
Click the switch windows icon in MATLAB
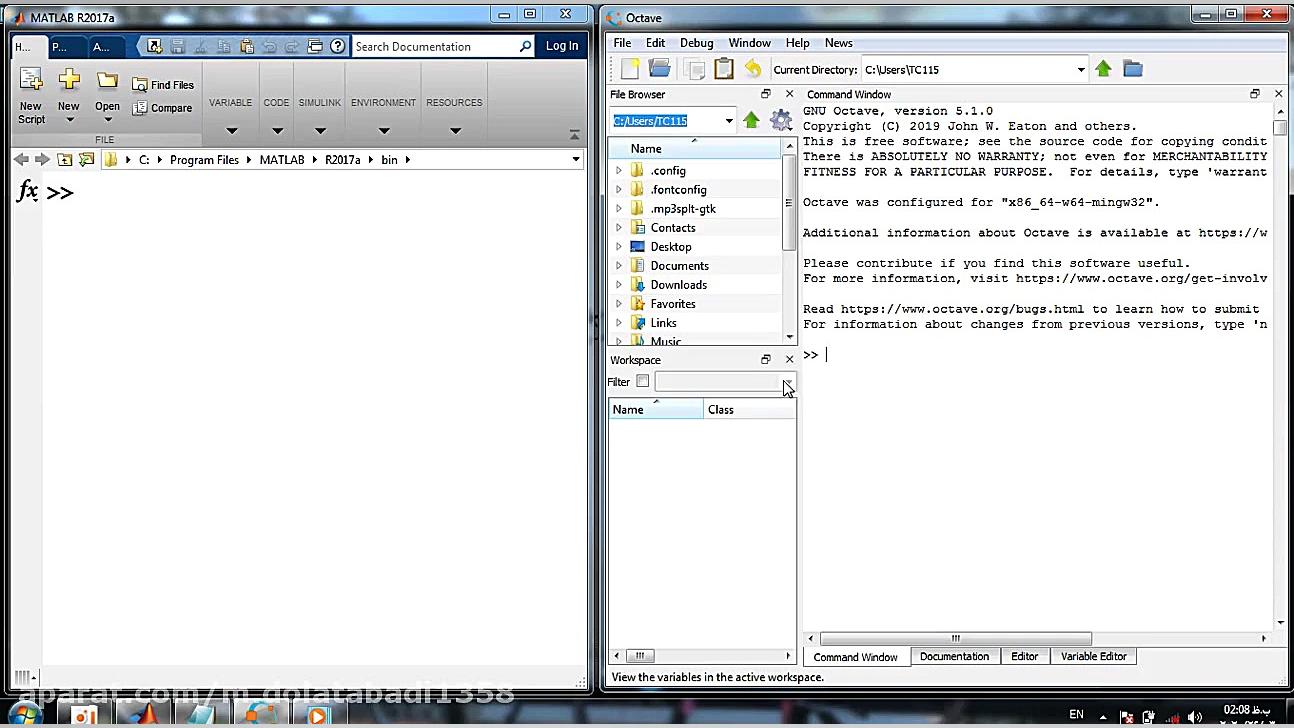315,46
